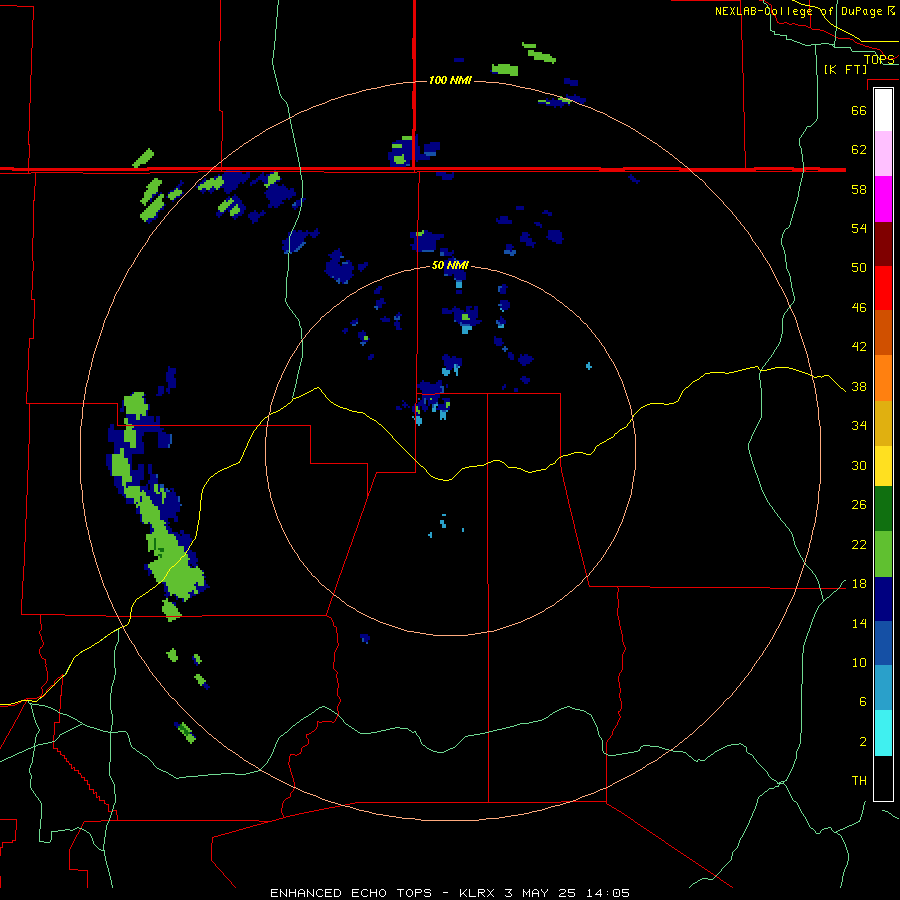
Task: Click the "3 MAY 25" date in the caption
Action: 541,893
